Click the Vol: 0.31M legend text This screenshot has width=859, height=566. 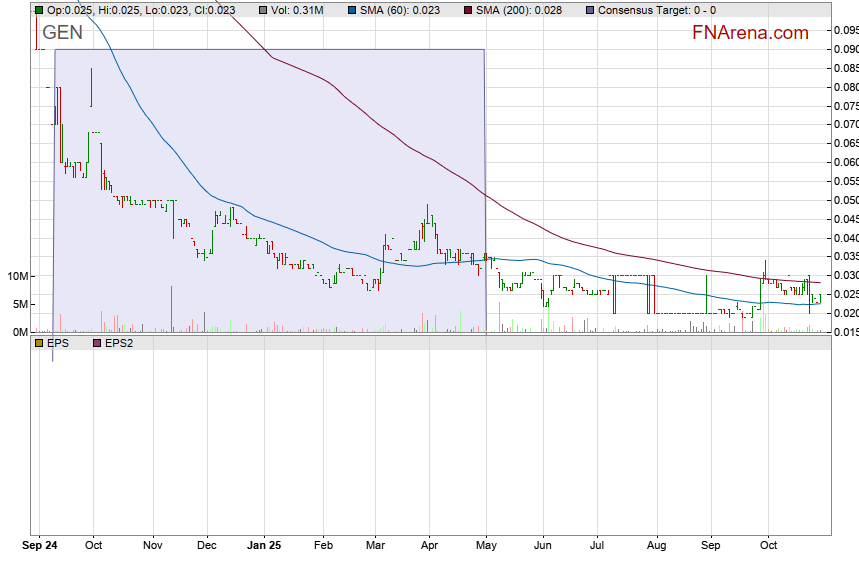coord(297,10)
